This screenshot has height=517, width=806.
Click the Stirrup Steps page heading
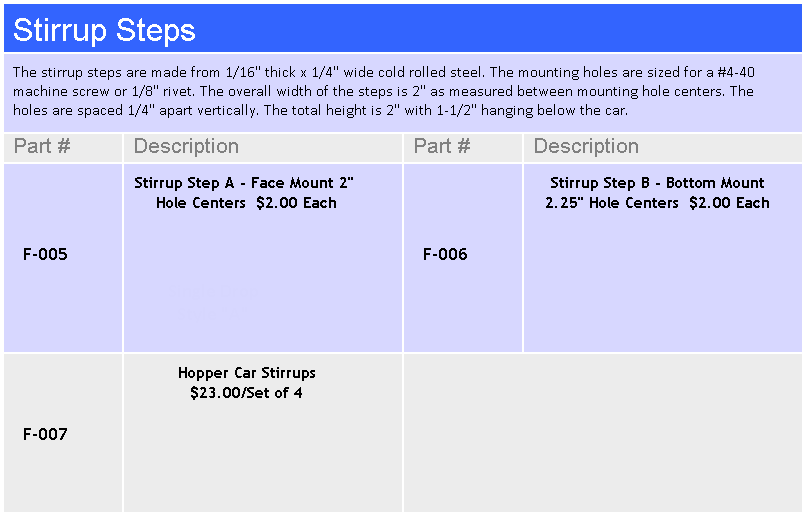point(104,30)
